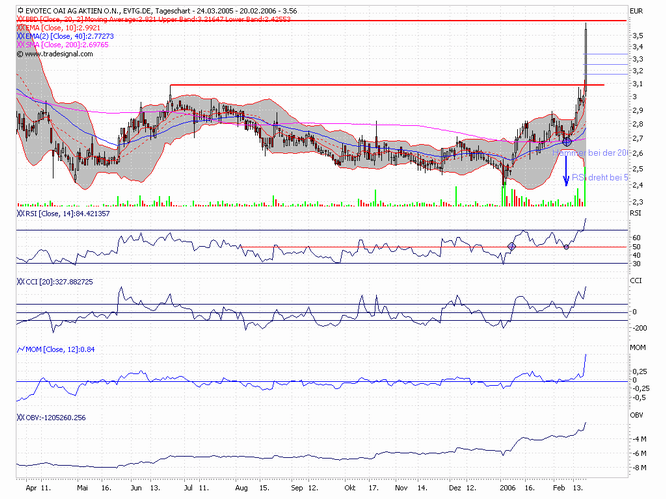Screen dimensions: 666x499
Task: Click the Dez 12. date on time axis
Action: point(462,488)
